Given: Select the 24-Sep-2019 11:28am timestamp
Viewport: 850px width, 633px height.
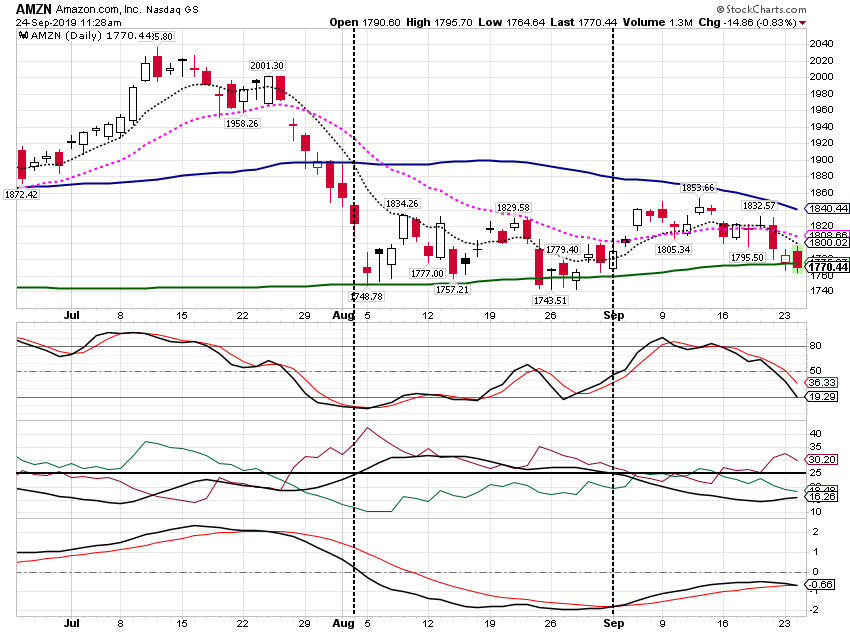Looking at the screenshot, I should 68,23.
